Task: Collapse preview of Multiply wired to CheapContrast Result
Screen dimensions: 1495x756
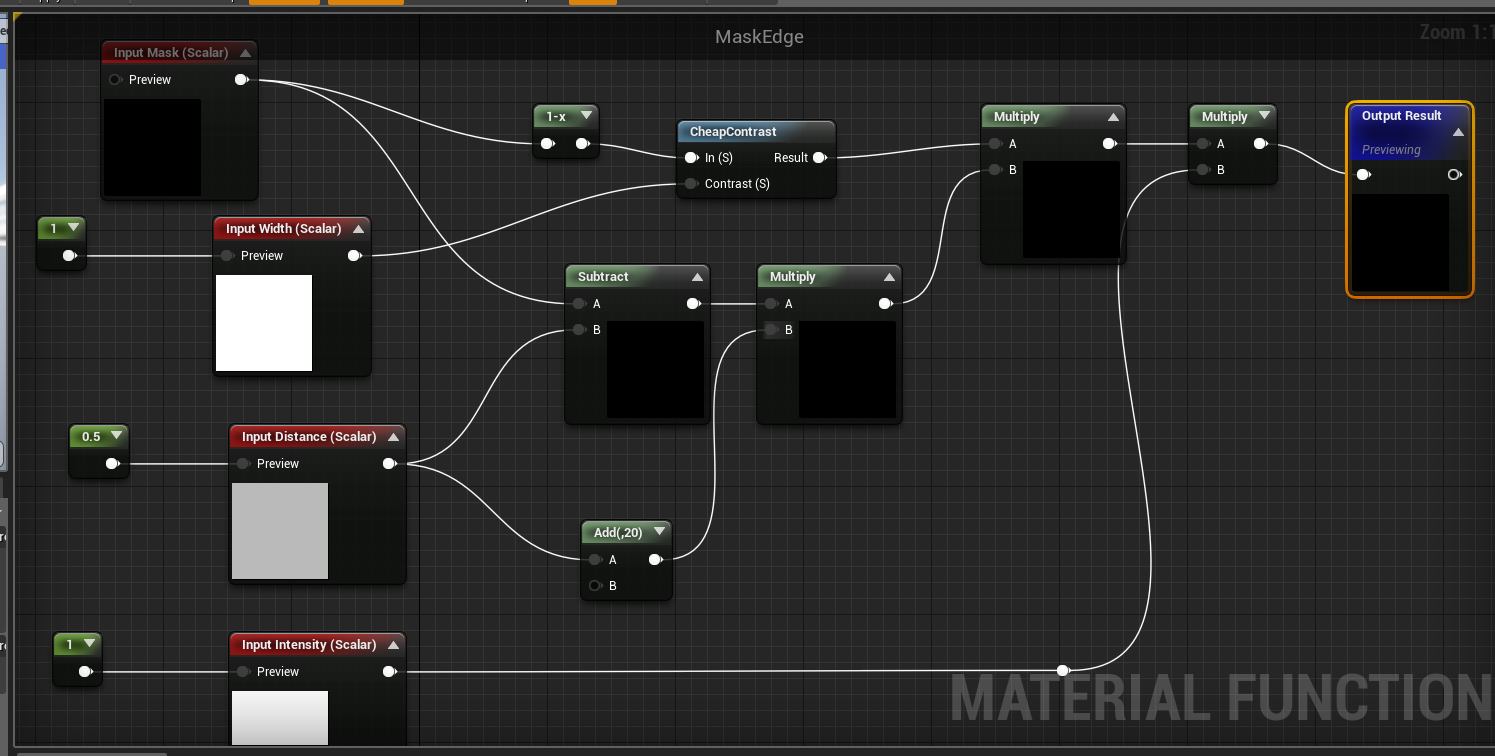Action: (x=1113, y=116)
